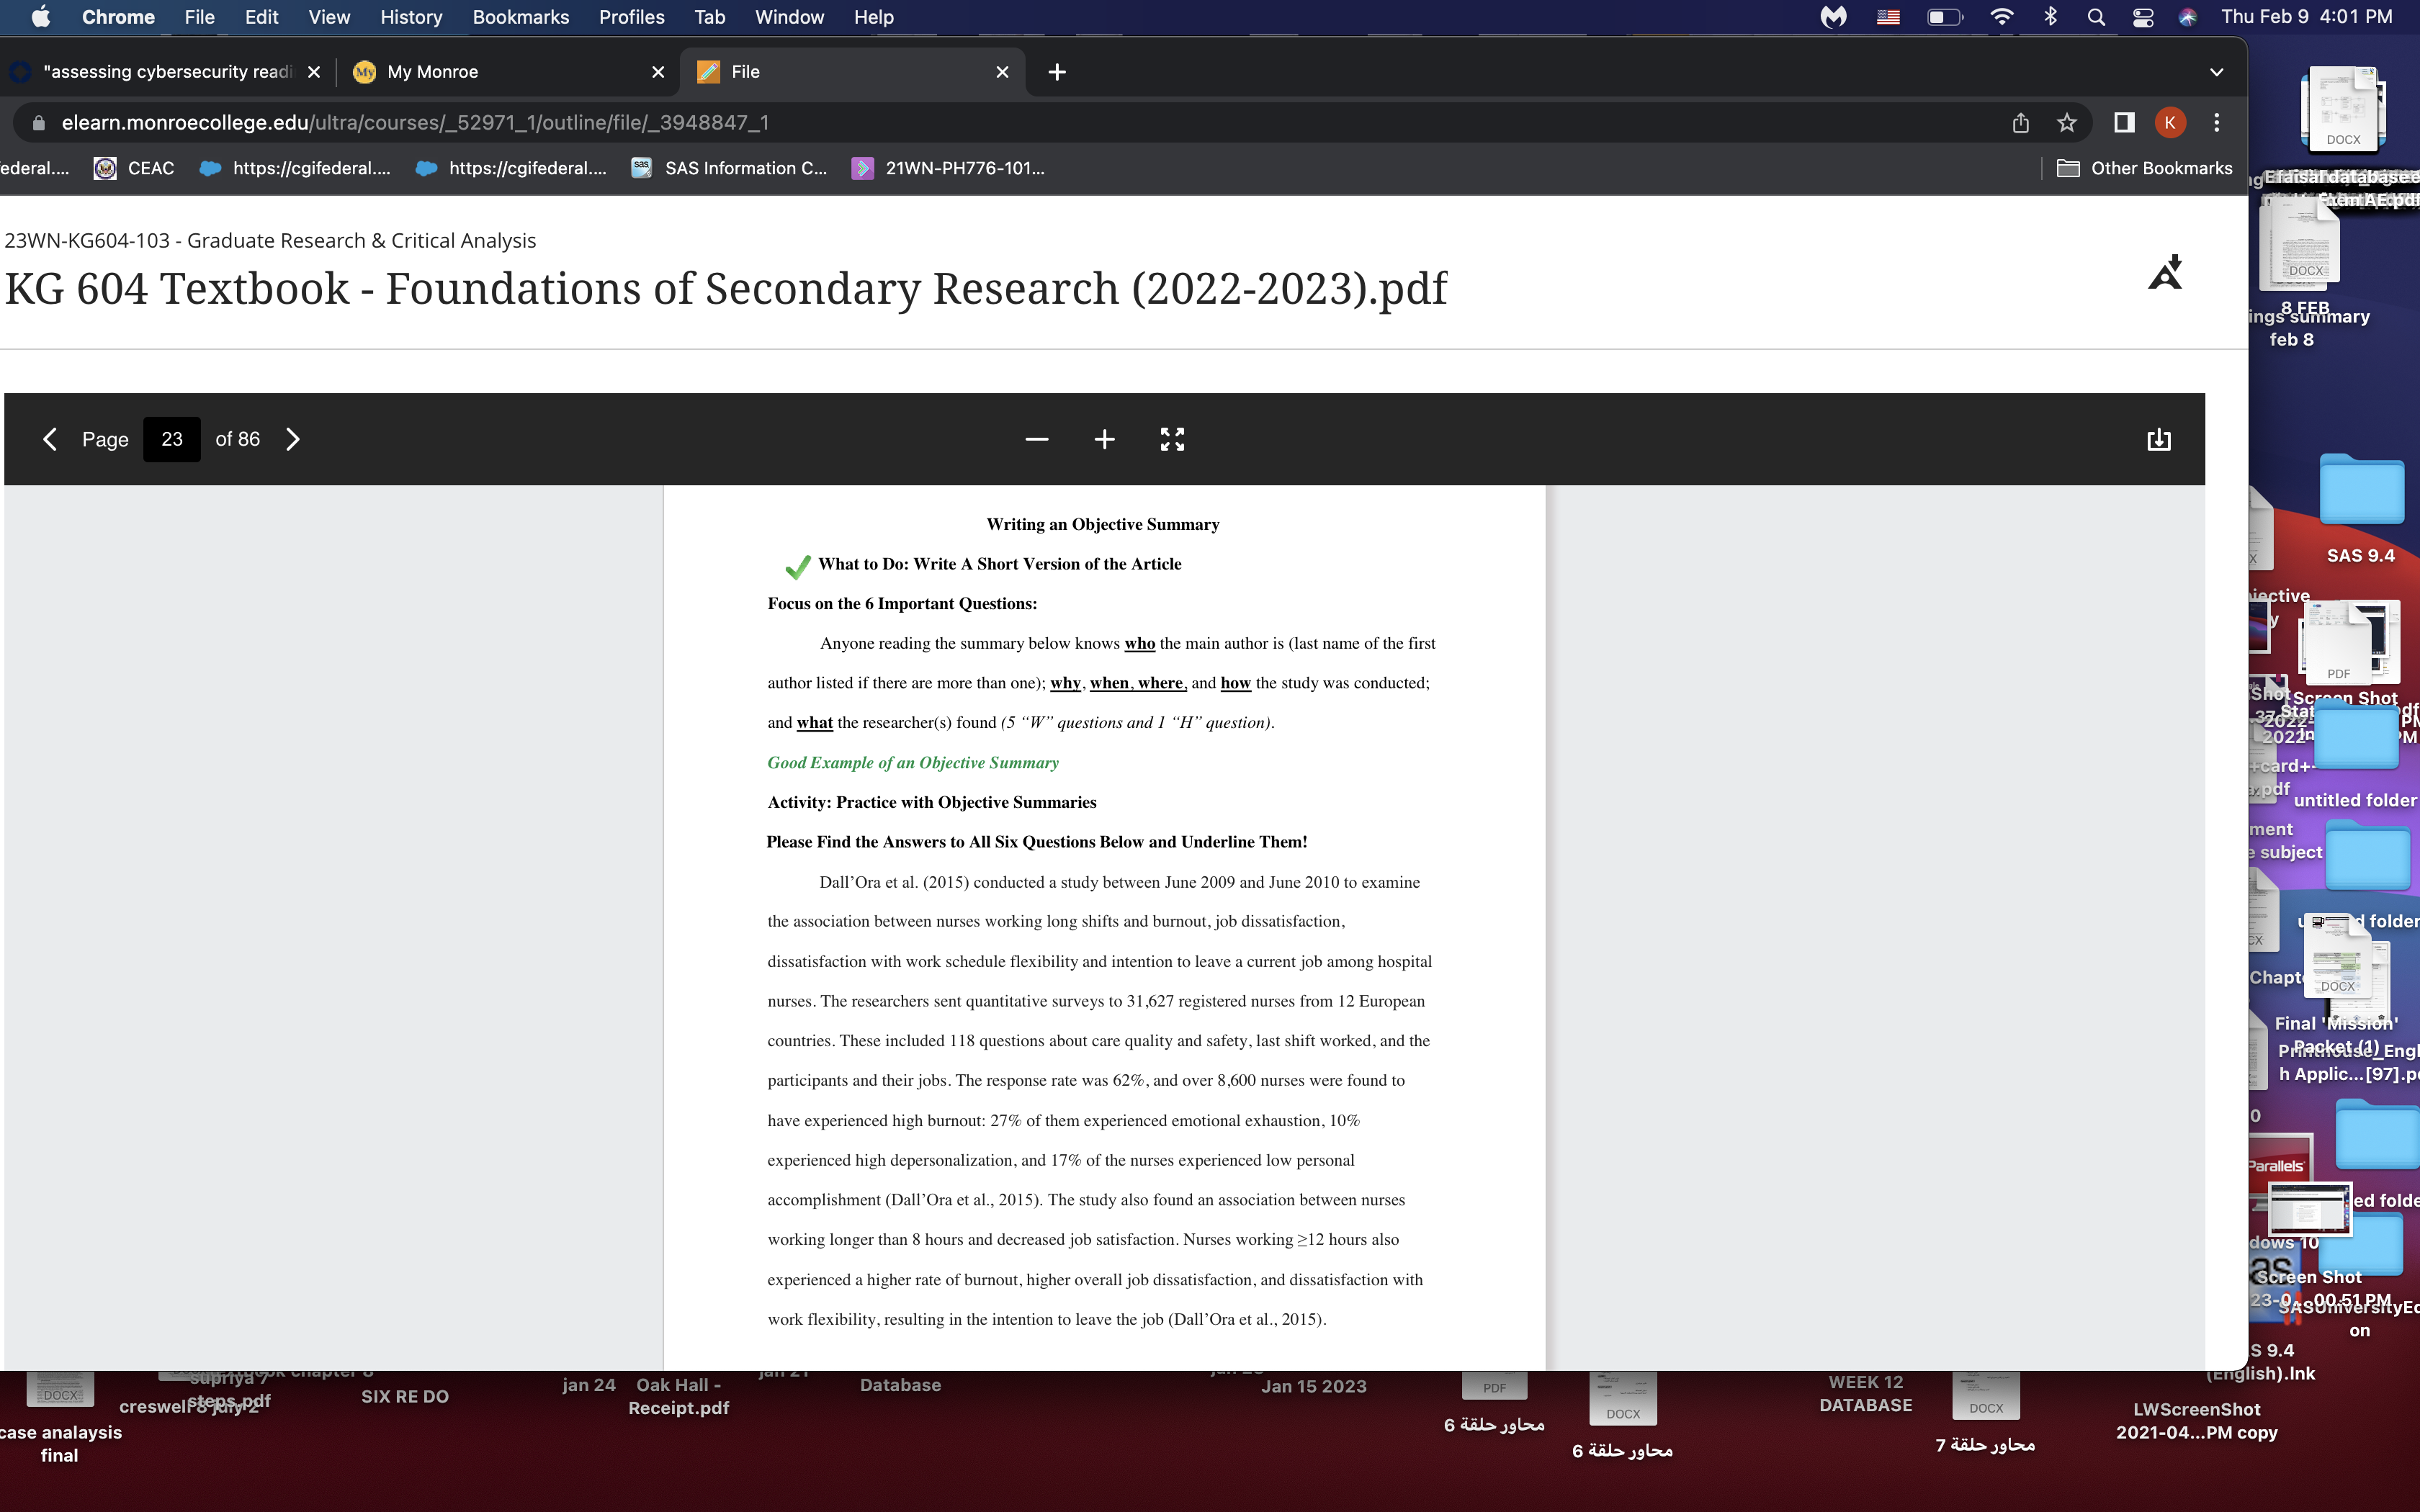Click the Siri icon
The width and height of the screenshot is (2420, 1512).
pos(2187,17)
